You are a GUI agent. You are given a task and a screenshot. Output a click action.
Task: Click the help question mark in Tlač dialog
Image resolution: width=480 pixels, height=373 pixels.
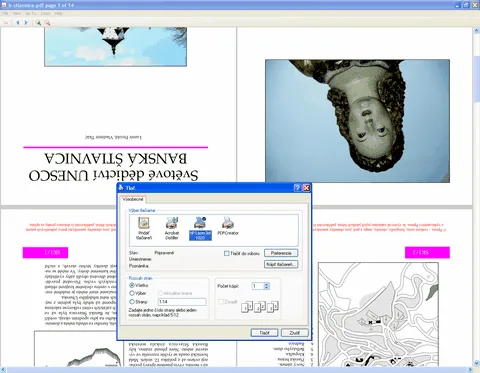tap(297, 188)
